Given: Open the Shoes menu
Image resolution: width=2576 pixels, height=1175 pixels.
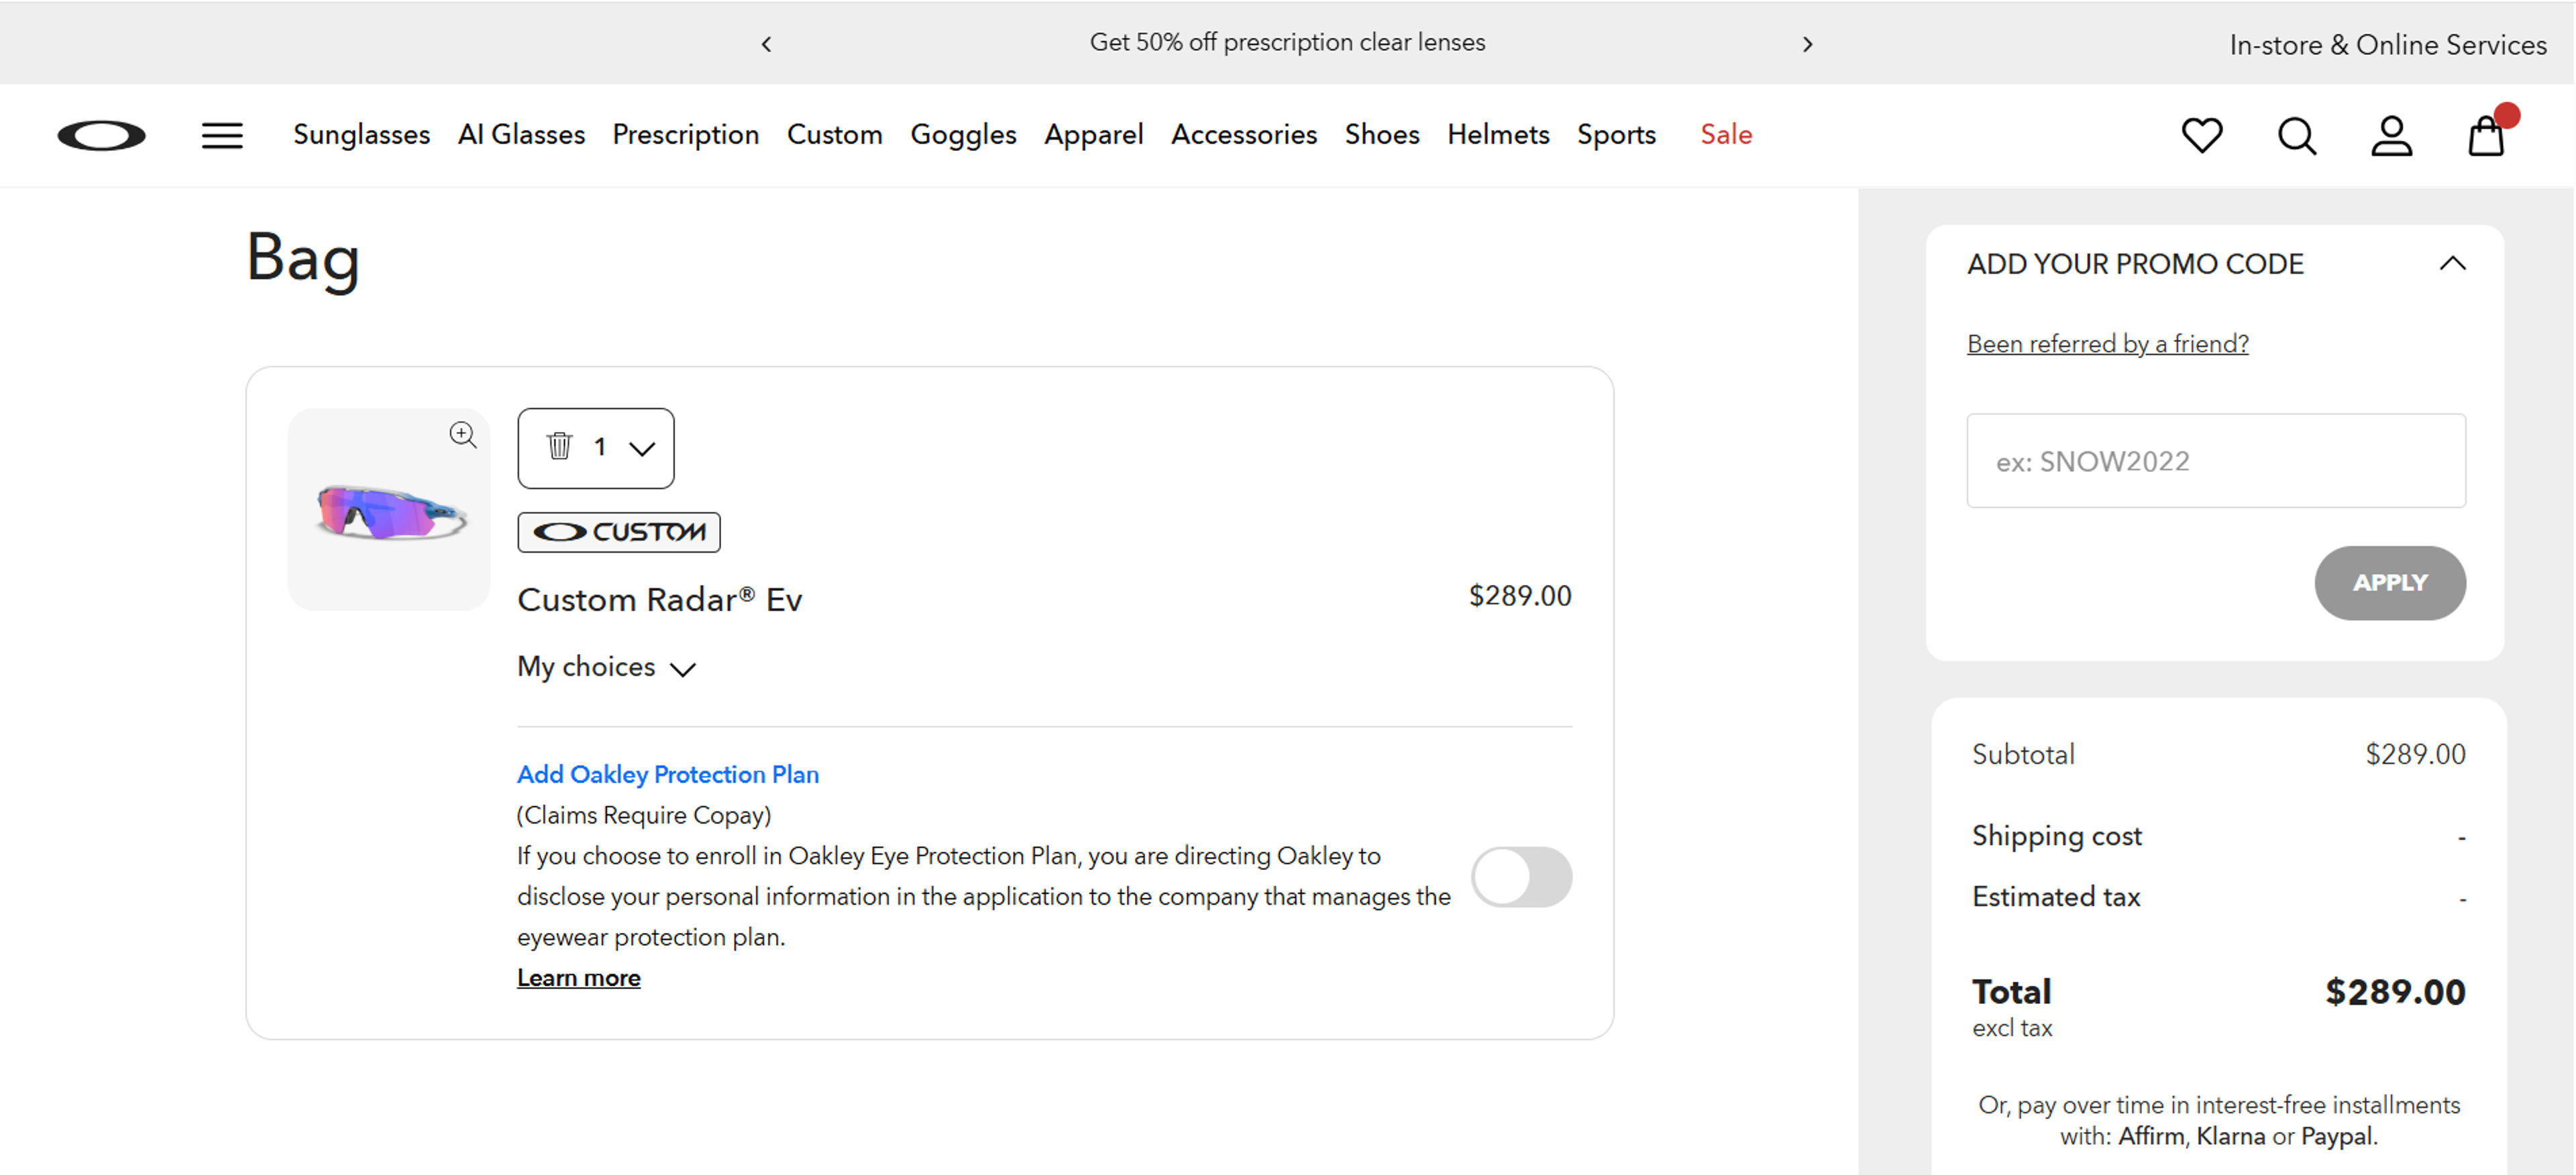Looking at the screenshot, I should [1382, 134].
